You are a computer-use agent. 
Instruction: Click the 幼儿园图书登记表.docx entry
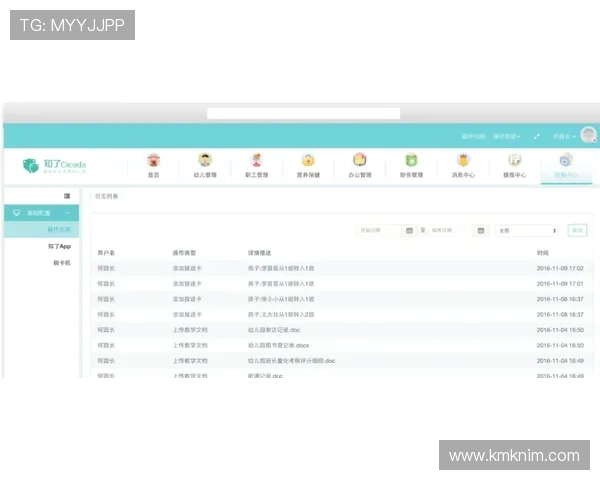278,345
